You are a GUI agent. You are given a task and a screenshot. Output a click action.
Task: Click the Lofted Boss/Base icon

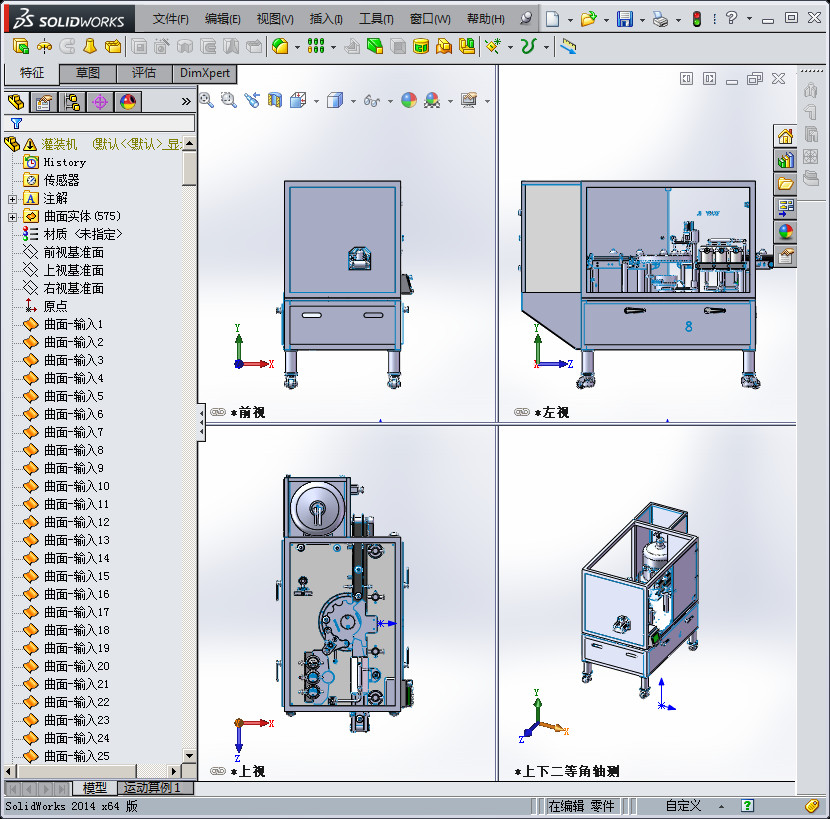[89, 47]
